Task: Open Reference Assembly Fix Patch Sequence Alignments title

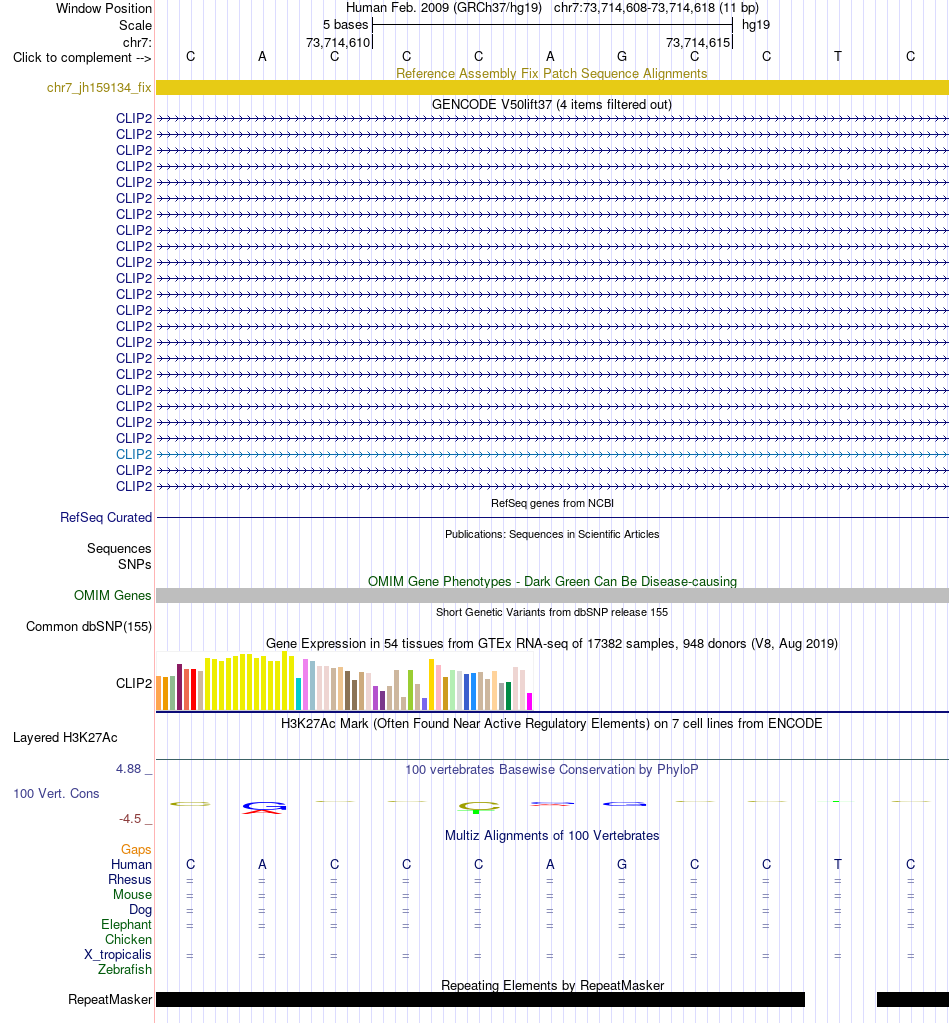Action: (x=552, y=73)
